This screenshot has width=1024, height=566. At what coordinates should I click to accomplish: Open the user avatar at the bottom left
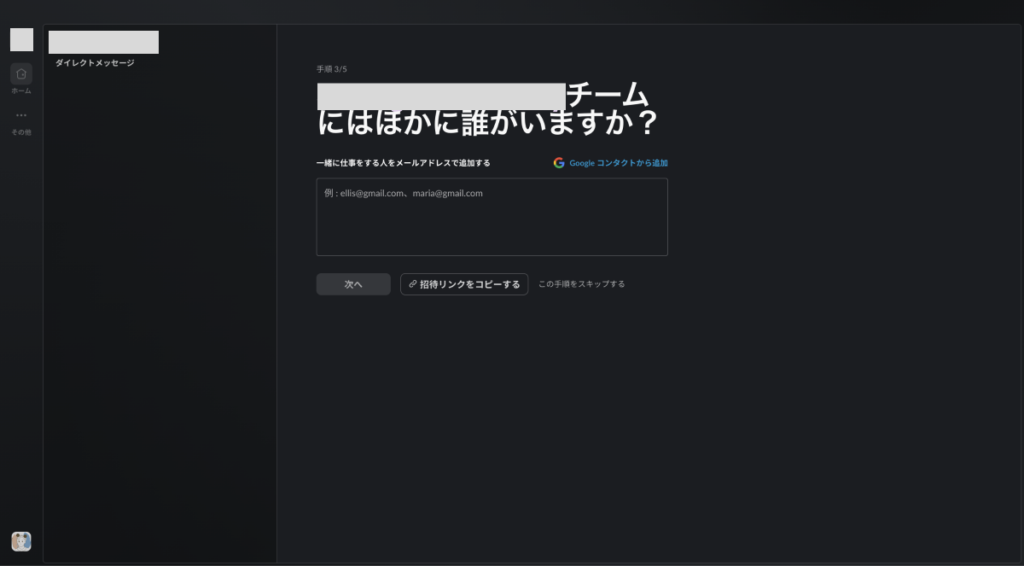pos(21,541)
